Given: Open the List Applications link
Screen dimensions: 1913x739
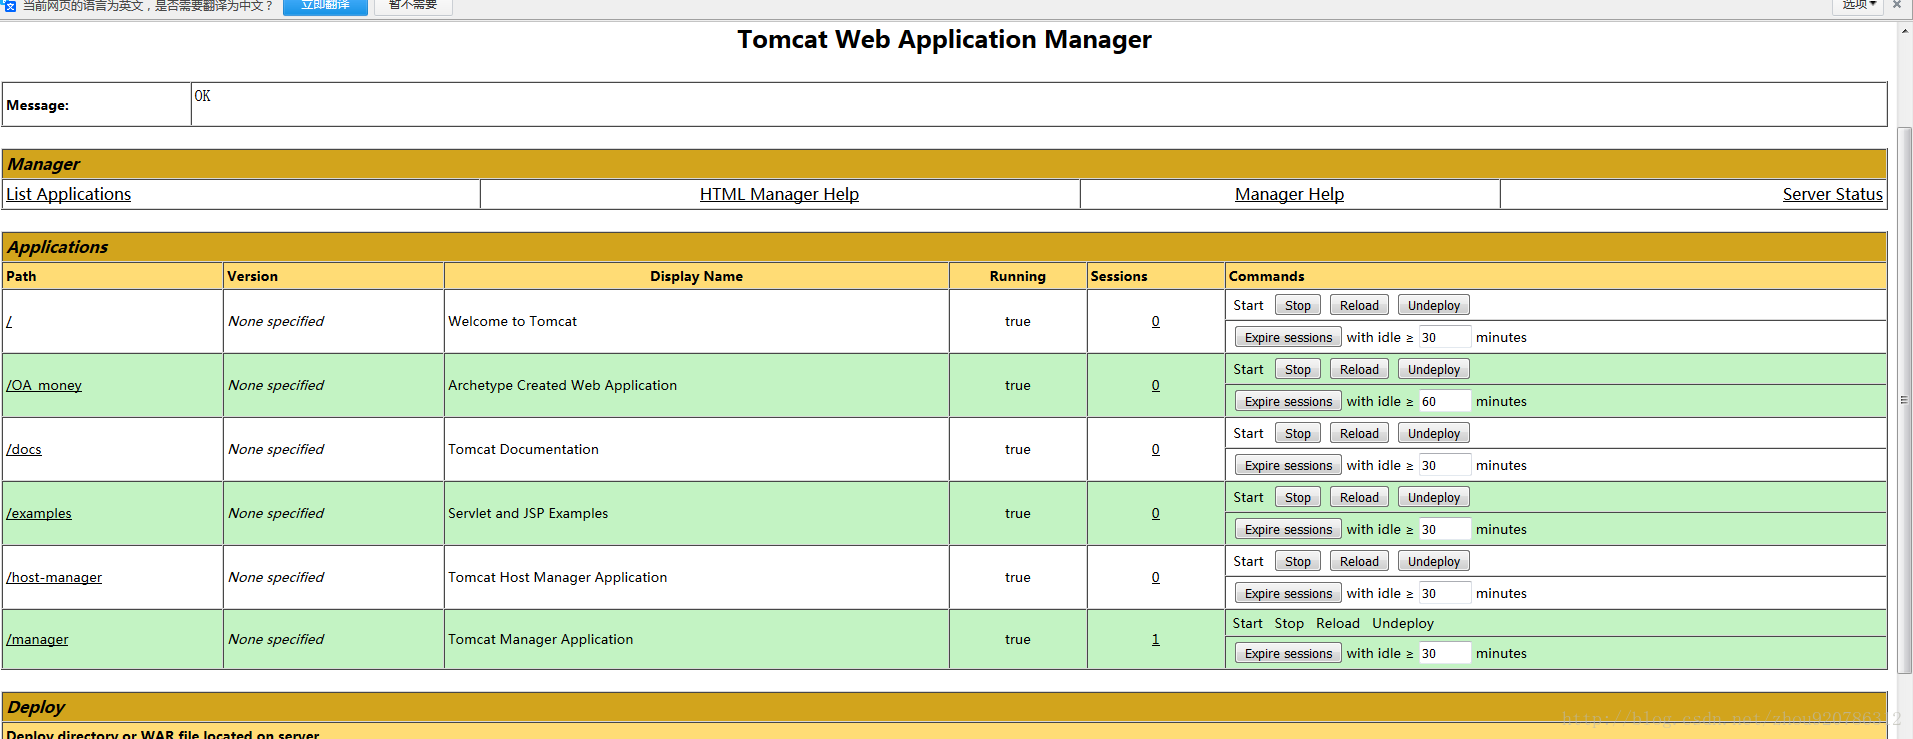Looking at the screenshot, I should point(68,194).
